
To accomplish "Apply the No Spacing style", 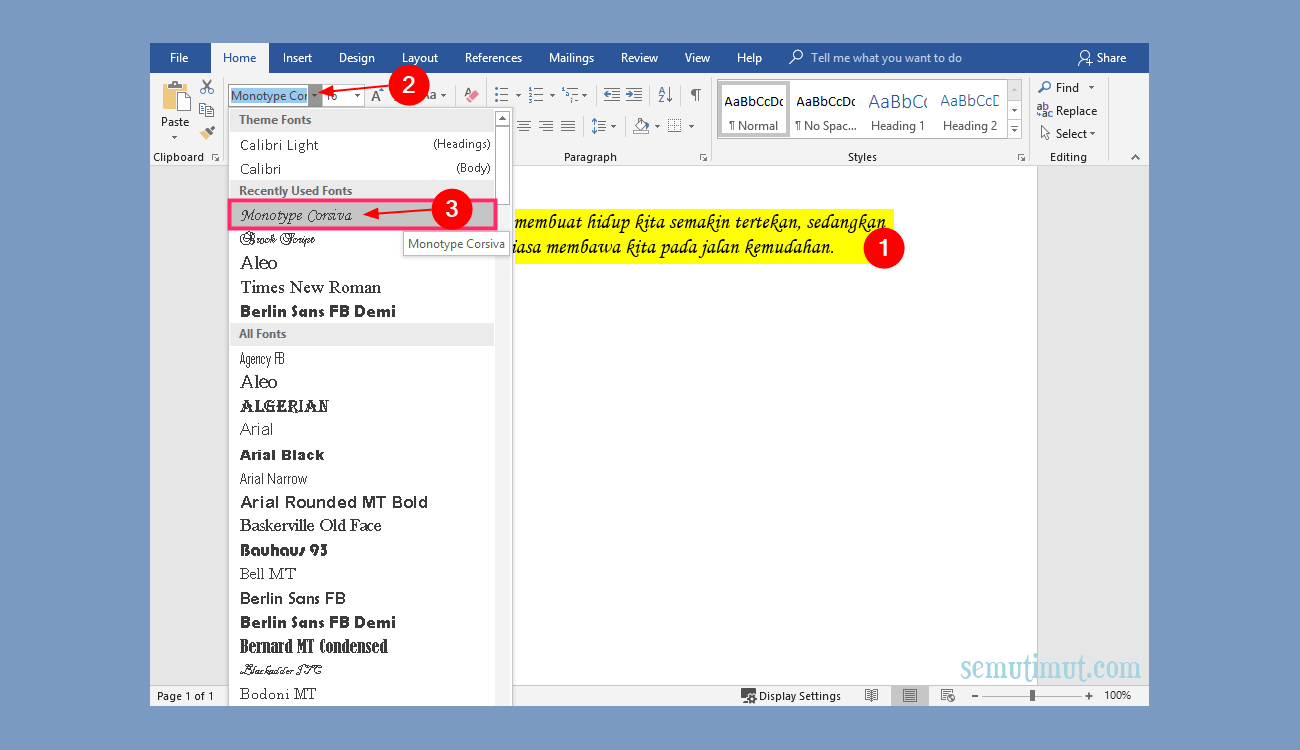I will pos(825,109).
